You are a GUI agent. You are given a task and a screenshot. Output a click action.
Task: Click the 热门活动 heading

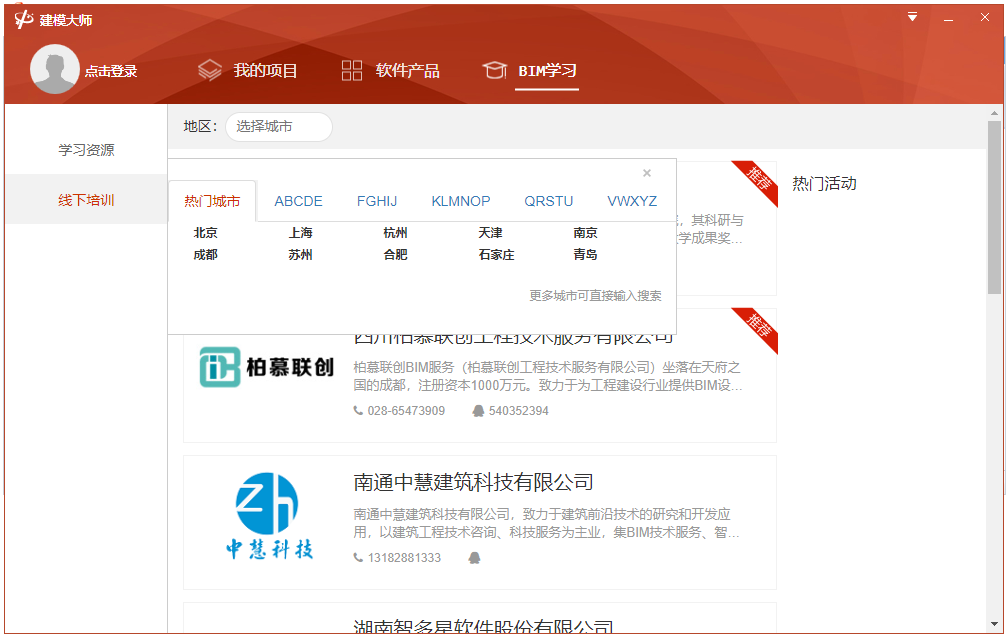(825, 184)
